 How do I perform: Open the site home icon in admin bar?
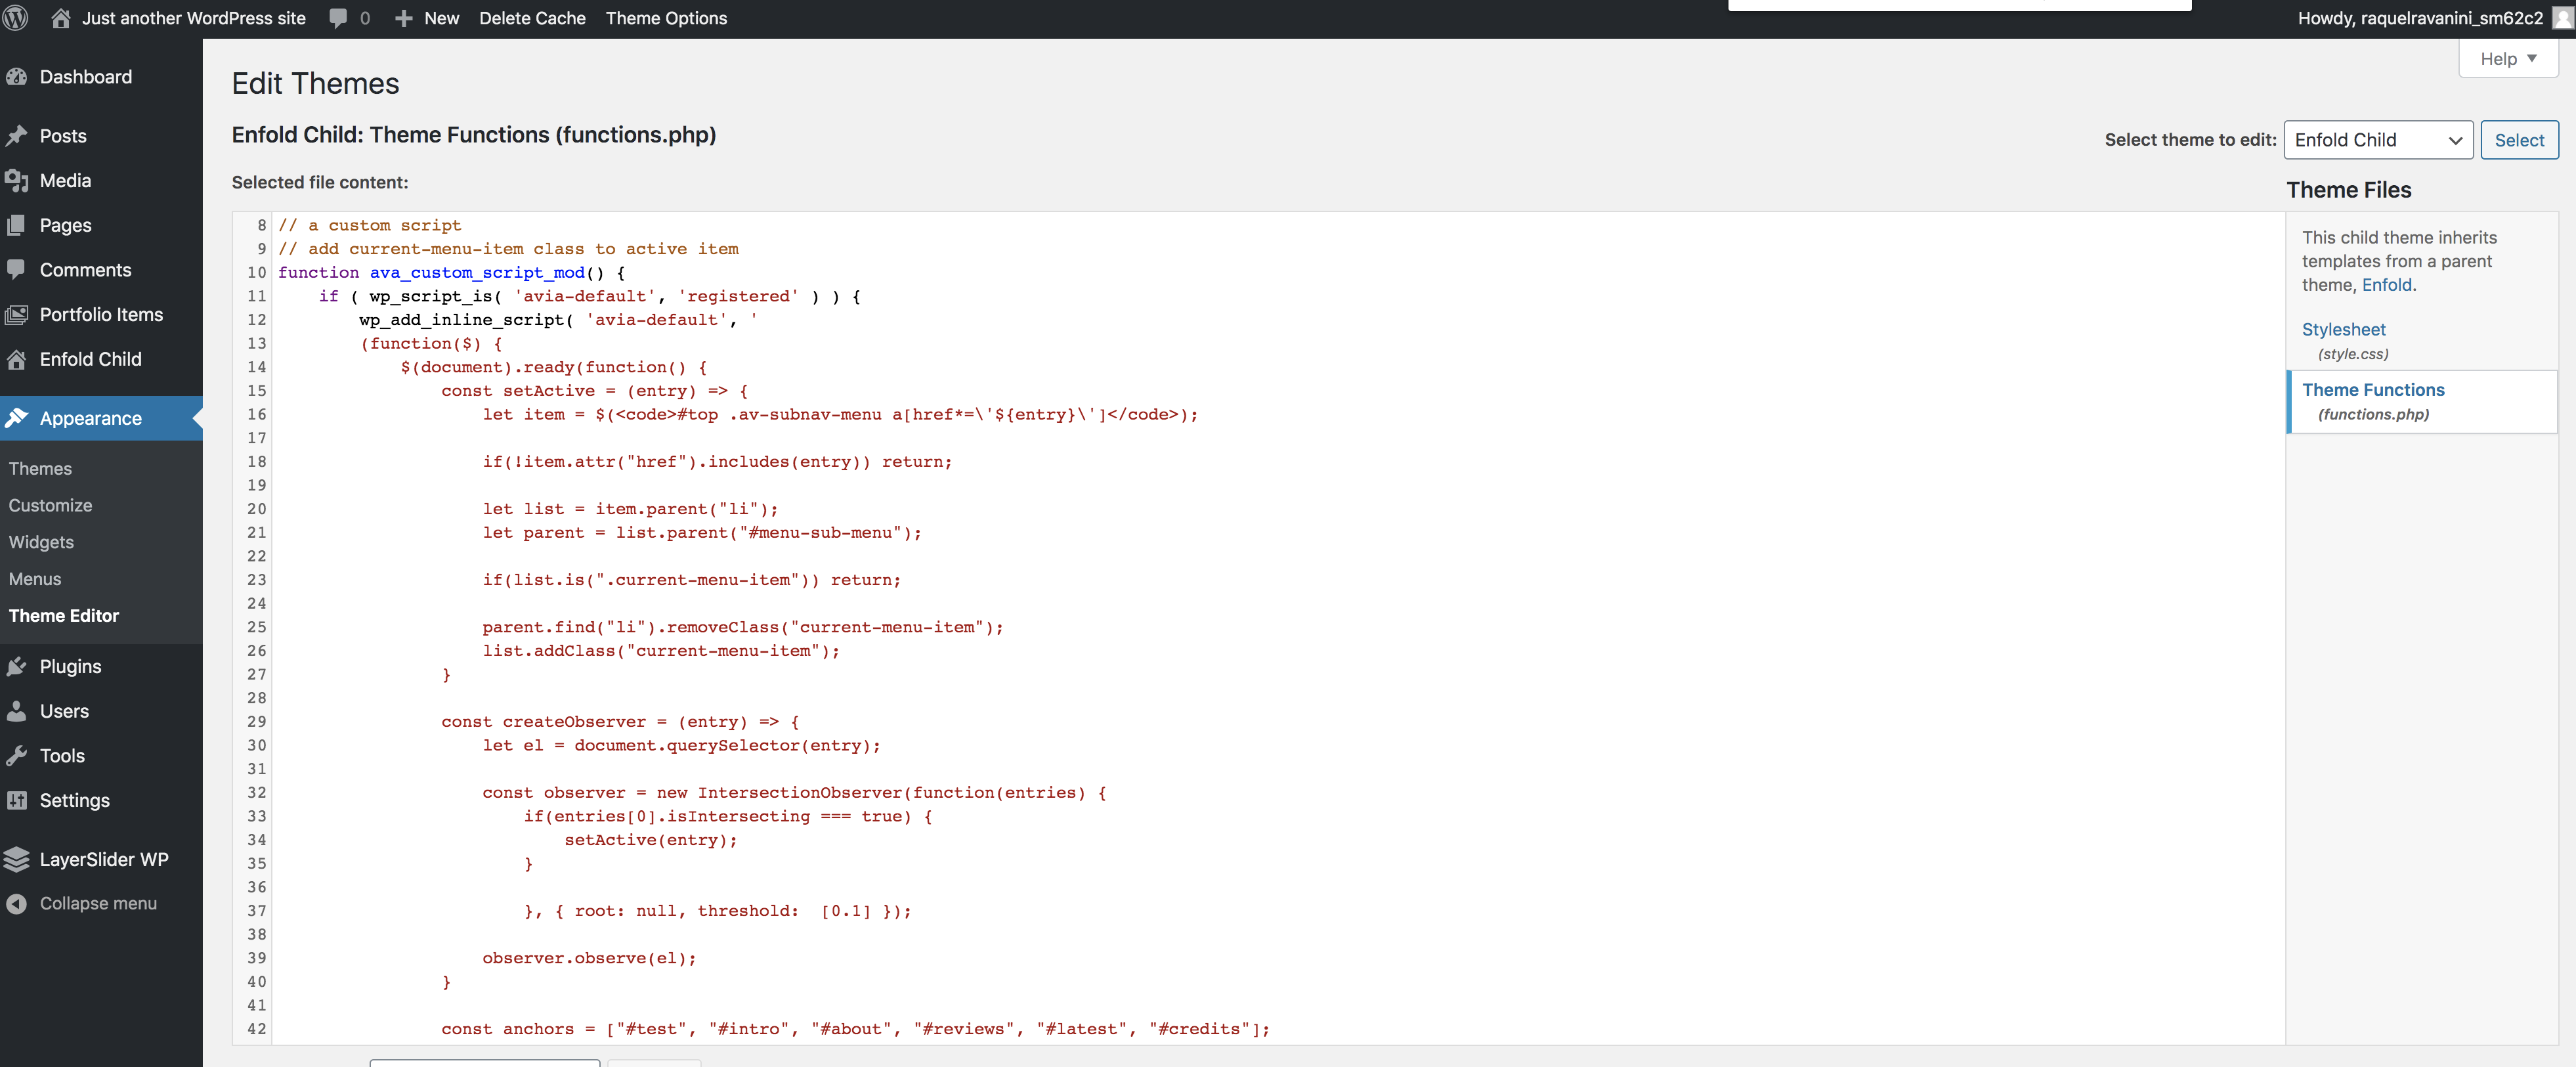click(x=61, y=18)
